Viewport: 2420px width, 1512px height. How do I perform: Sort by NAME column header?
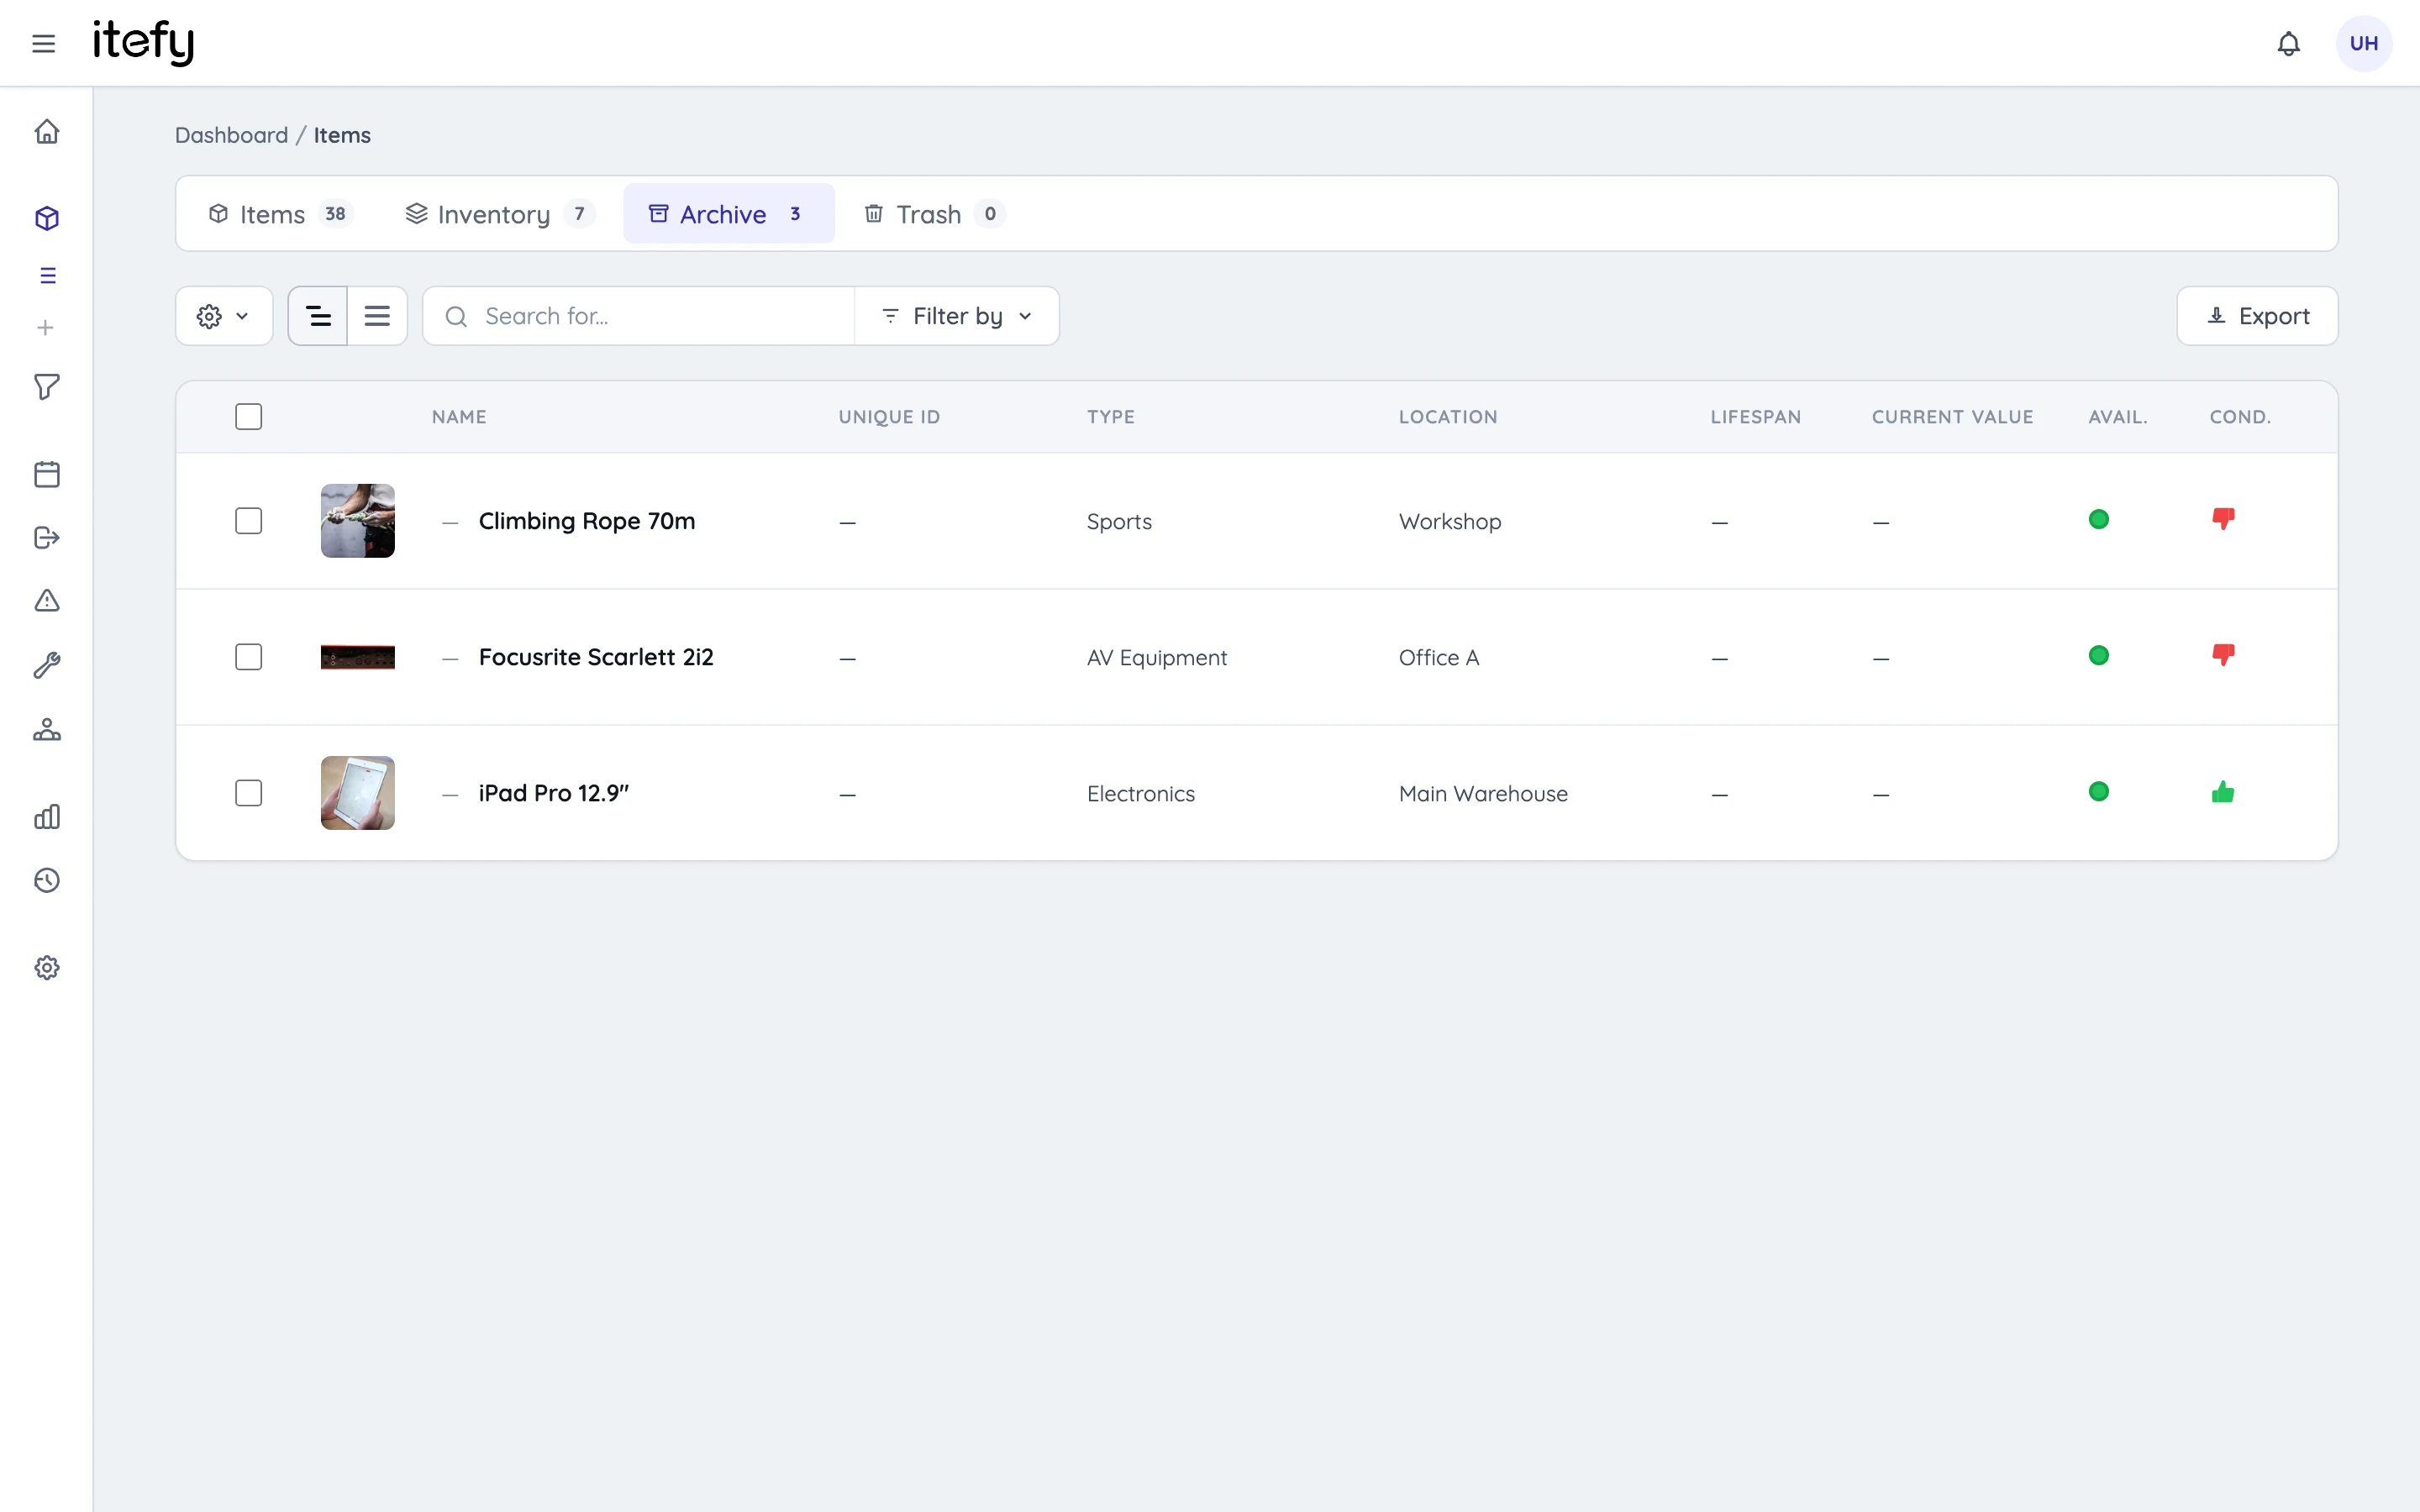point(459,417)
